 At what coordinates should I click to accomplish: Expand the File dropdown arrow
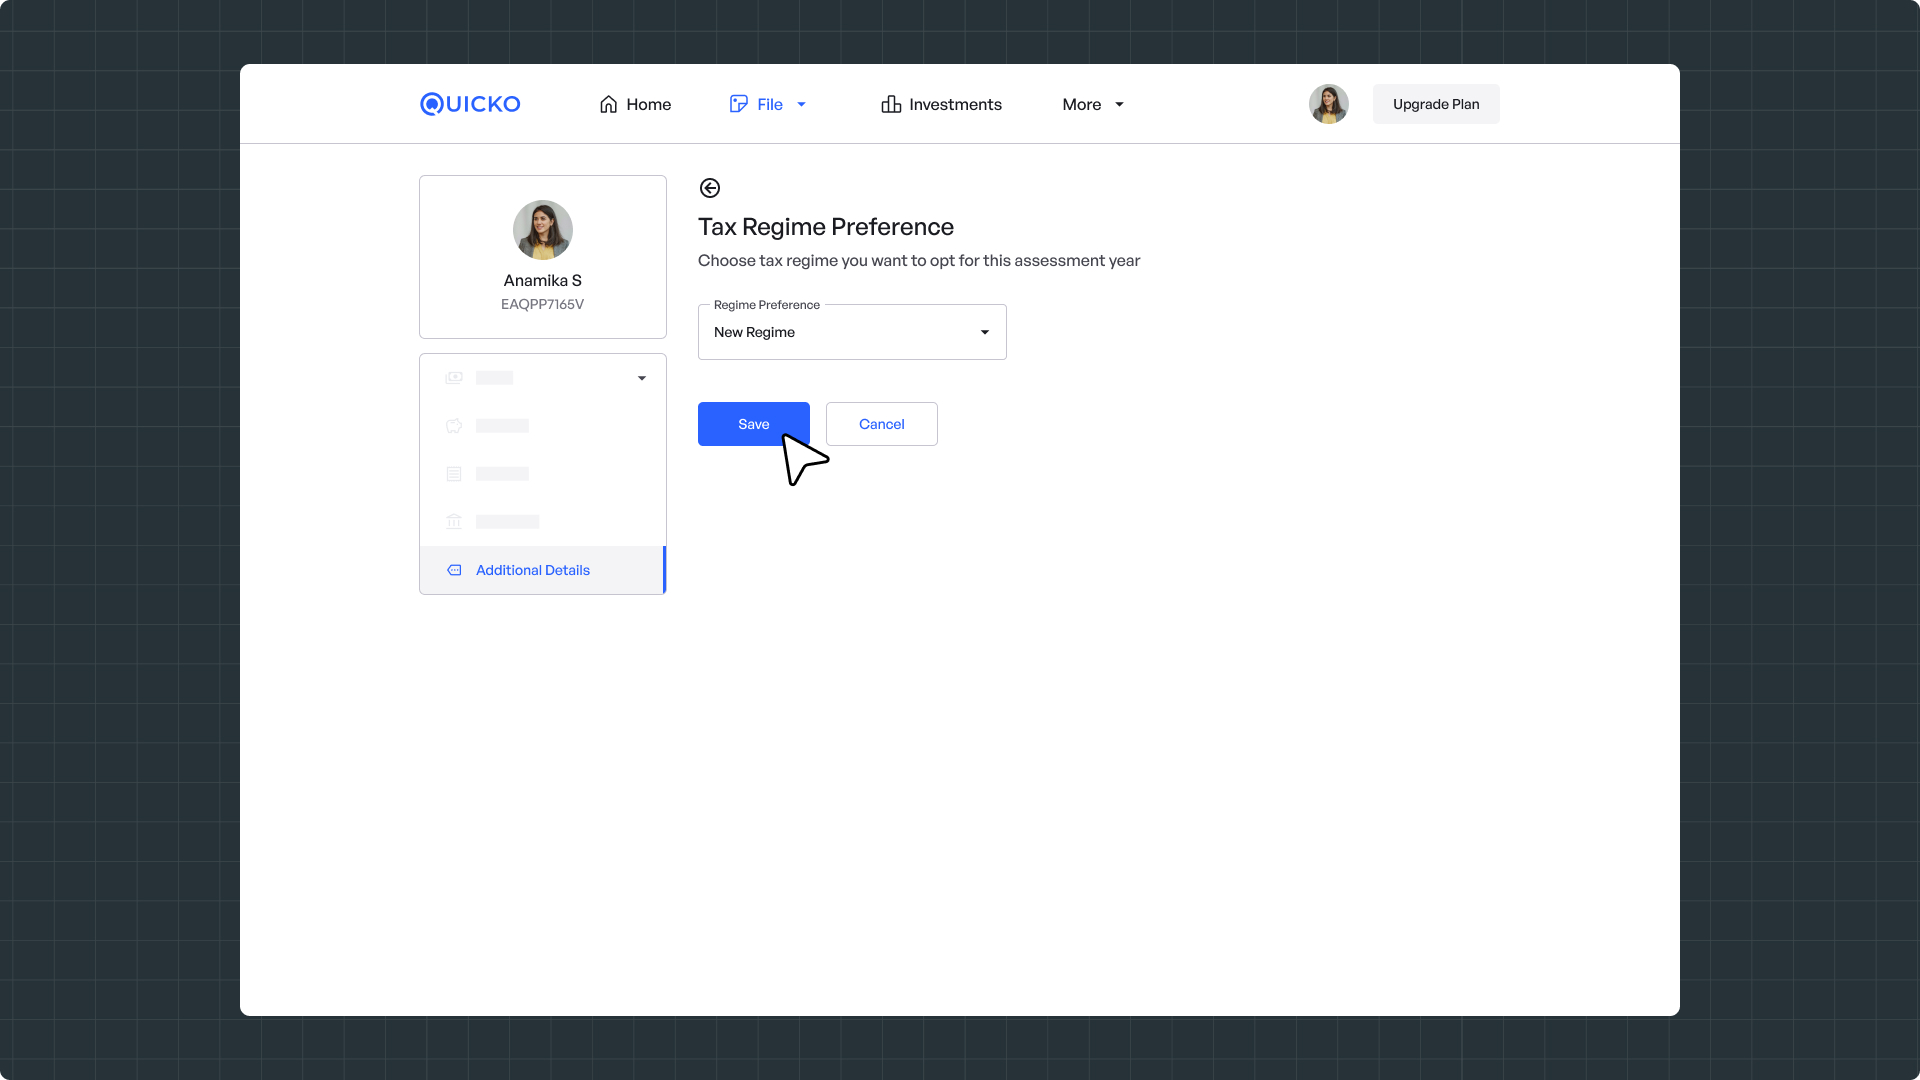pos(801,104)
